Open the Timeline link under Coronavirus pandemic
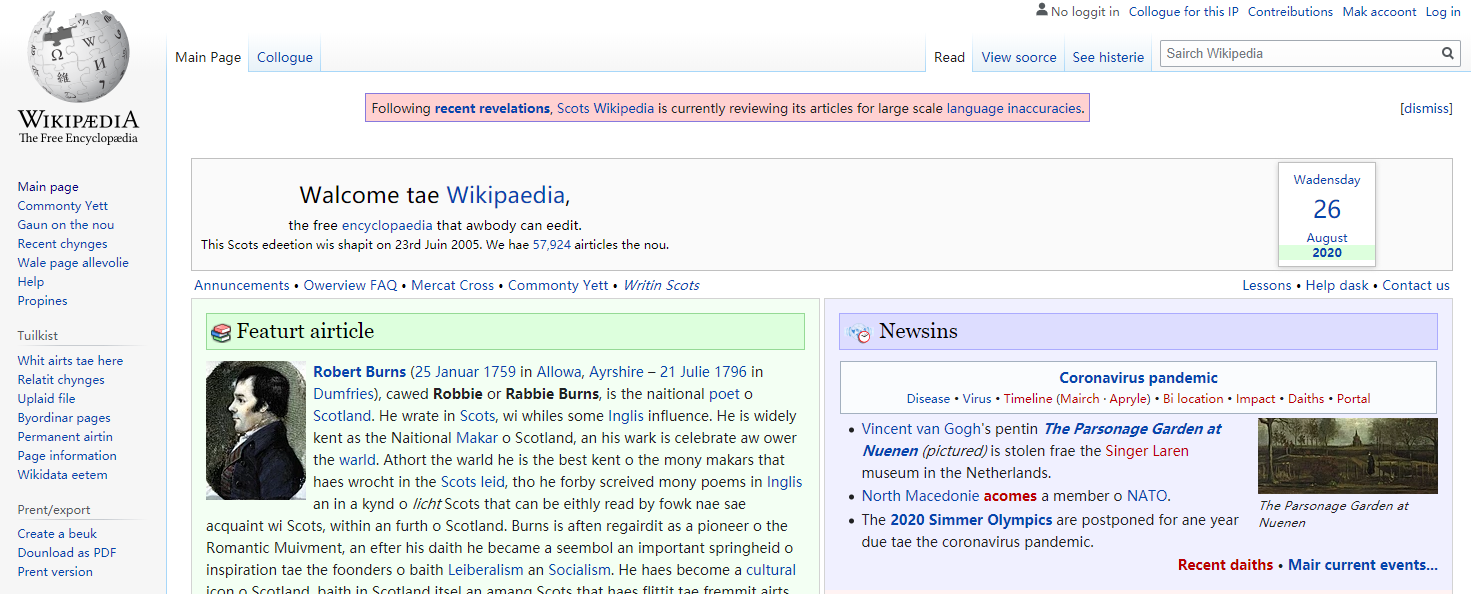Screen dimensions: 1471x594 tap(1028, 399)
